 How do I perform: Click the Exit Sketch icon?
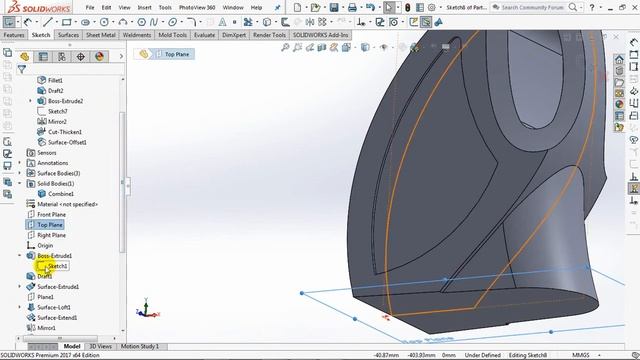tap(9, 22)
